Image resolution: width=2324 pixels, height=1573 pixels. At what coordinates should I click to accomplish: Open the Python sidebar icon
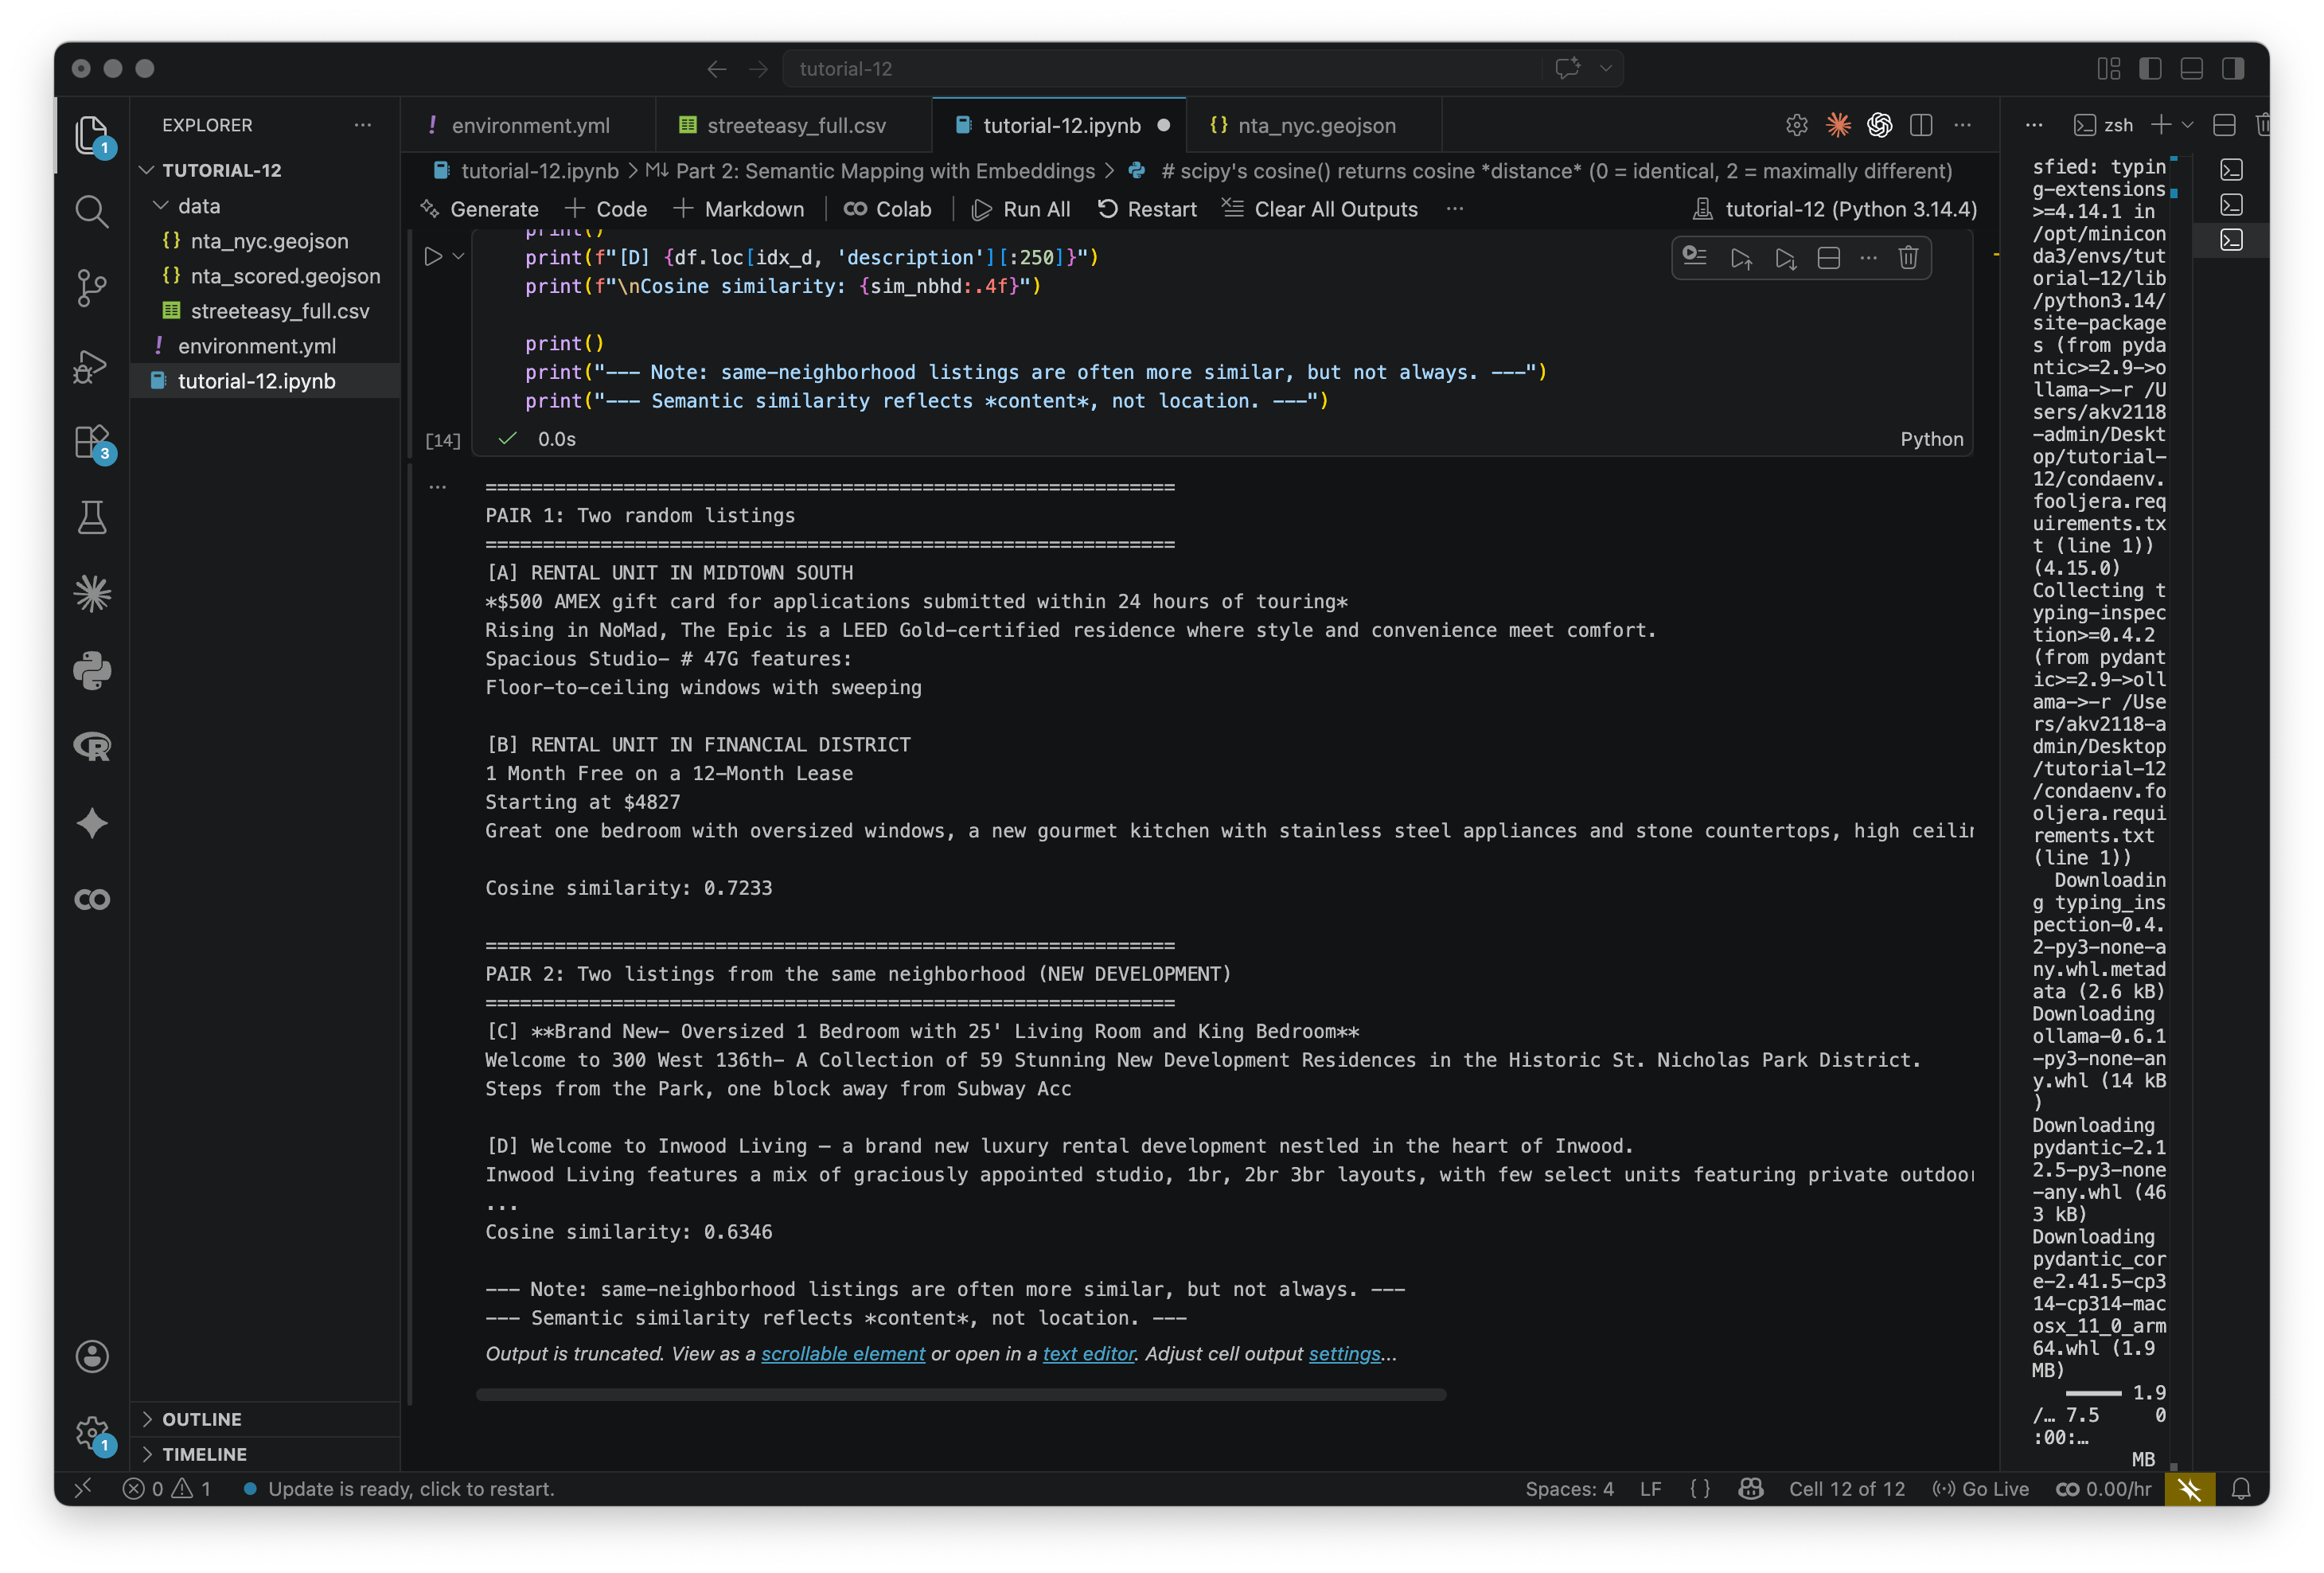(91, 670)
